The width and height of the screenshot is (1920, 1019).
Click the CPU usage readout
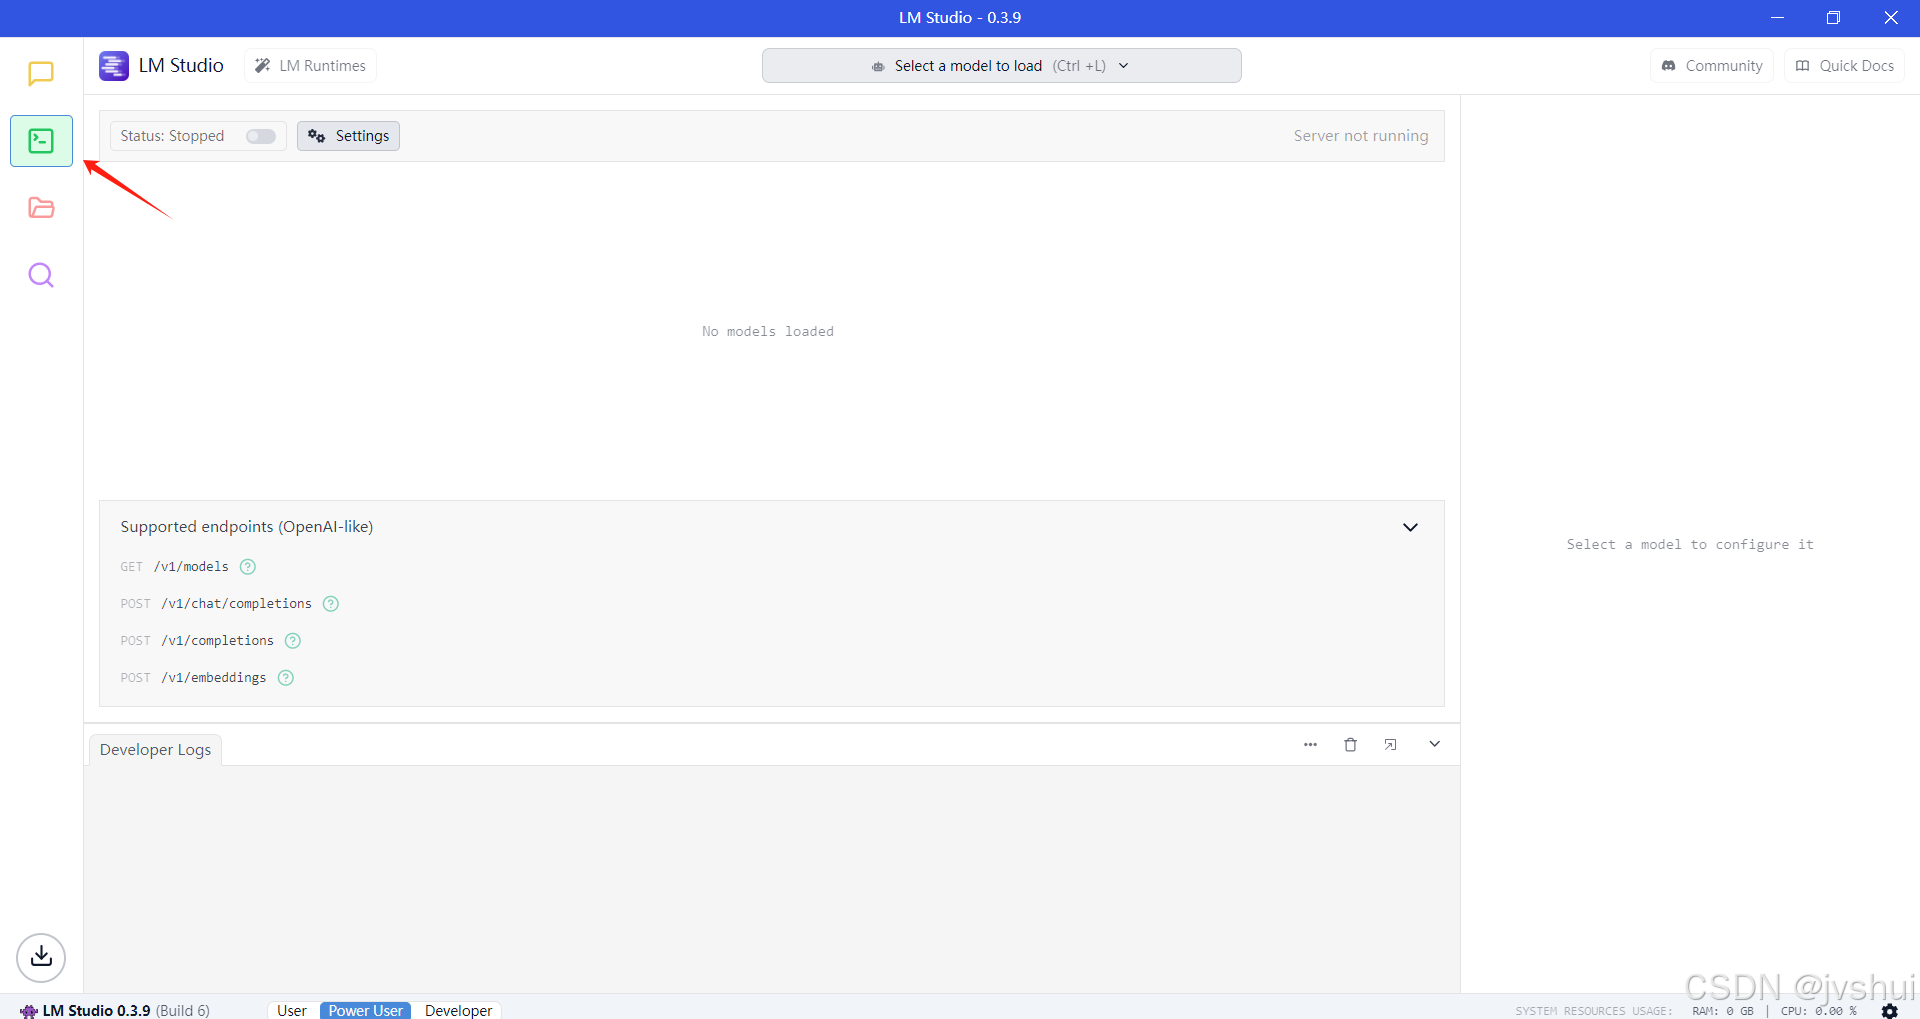(x=1819, y=1011)
